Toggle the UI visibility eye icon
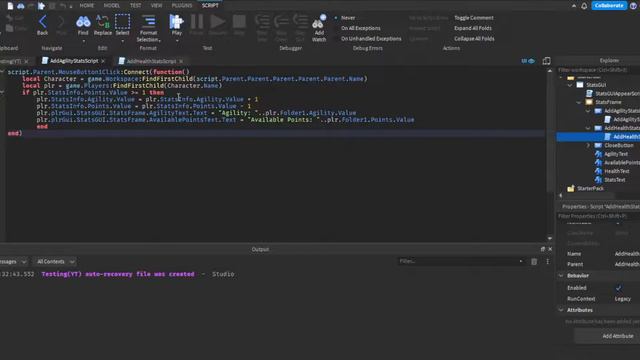640x360 pixels. 528,61
